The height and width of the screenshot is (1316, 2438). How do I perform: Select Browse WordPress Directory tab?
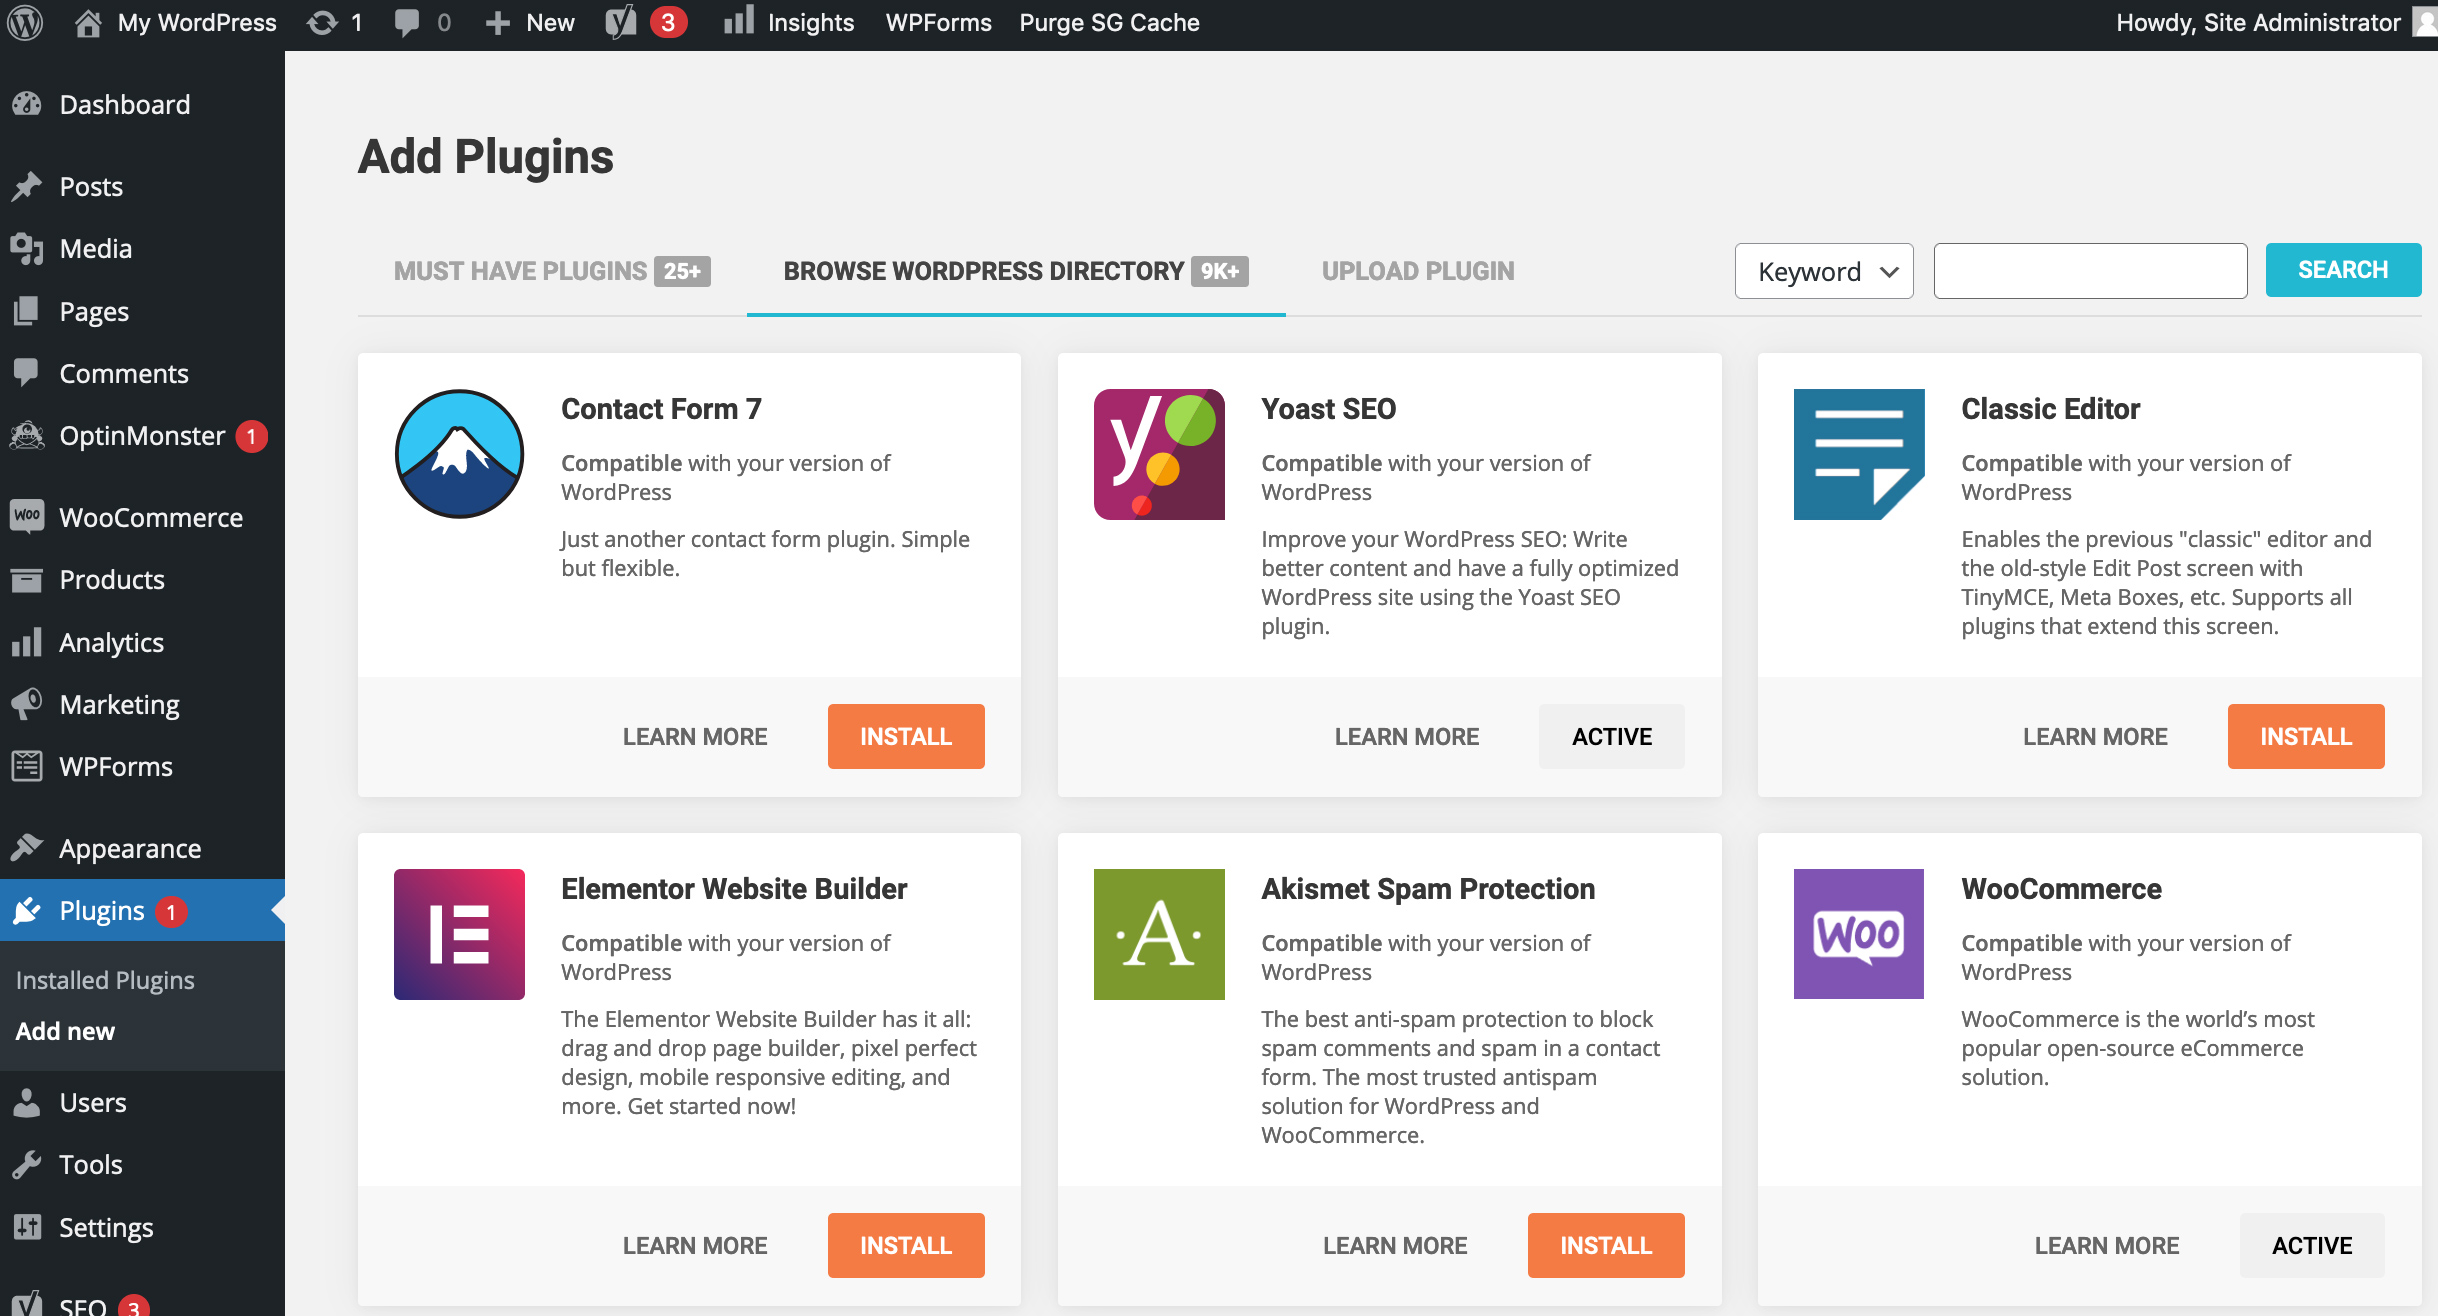click(x=1016, y=271)
